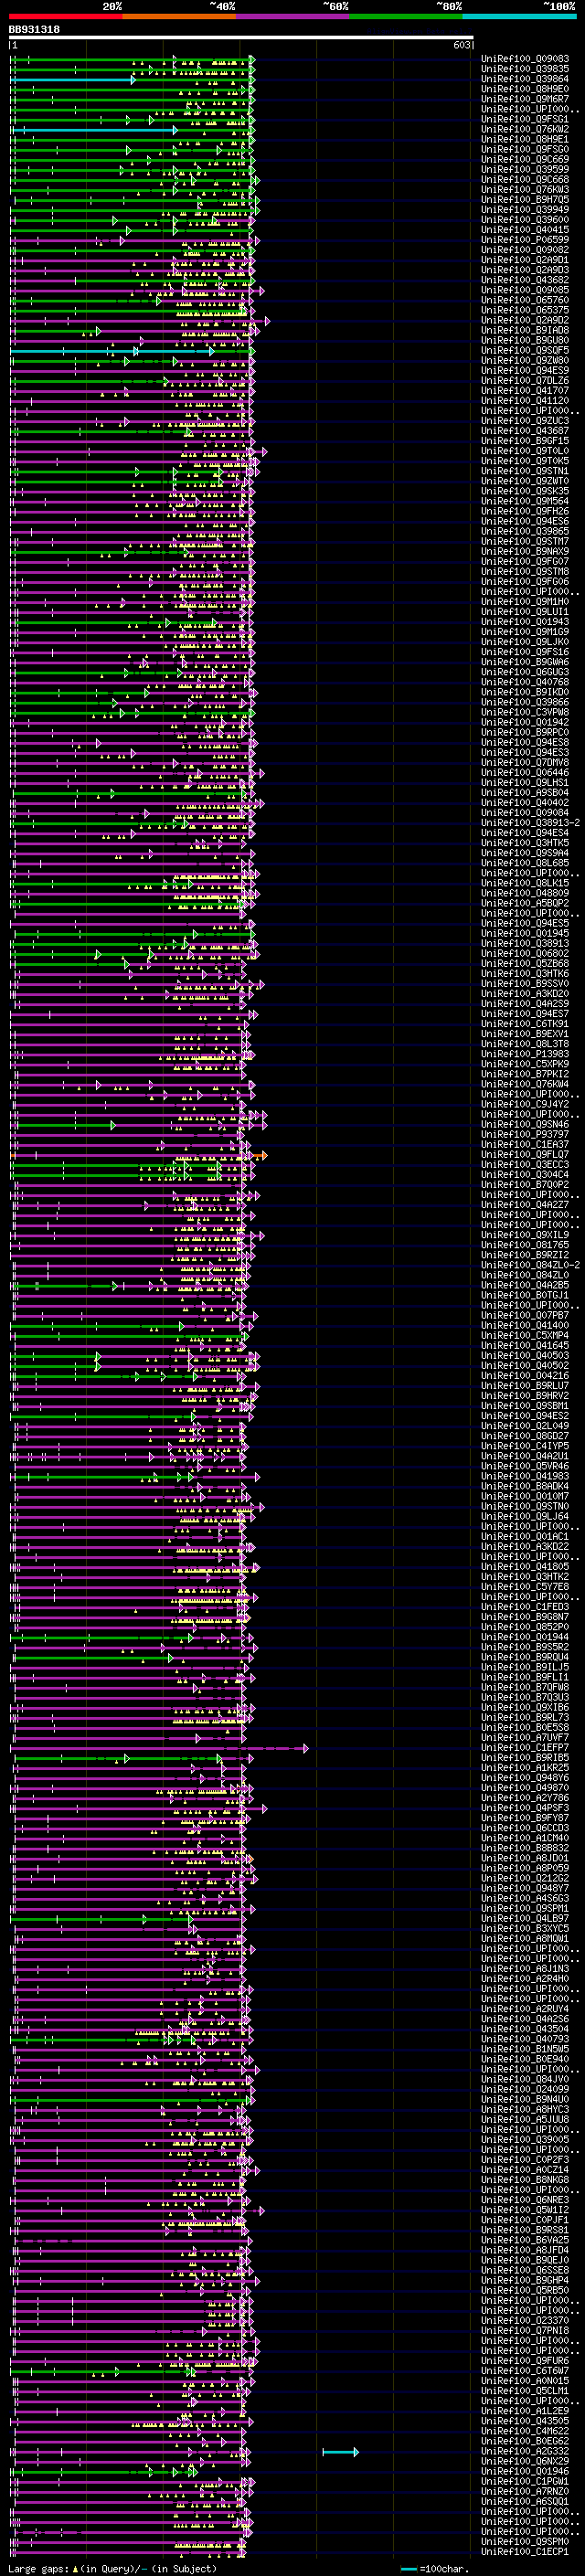Viewport: 585px width, 2576px height.
Task: Select hit label UniRef100_C1ECP1
Action: pos(525,2551)
